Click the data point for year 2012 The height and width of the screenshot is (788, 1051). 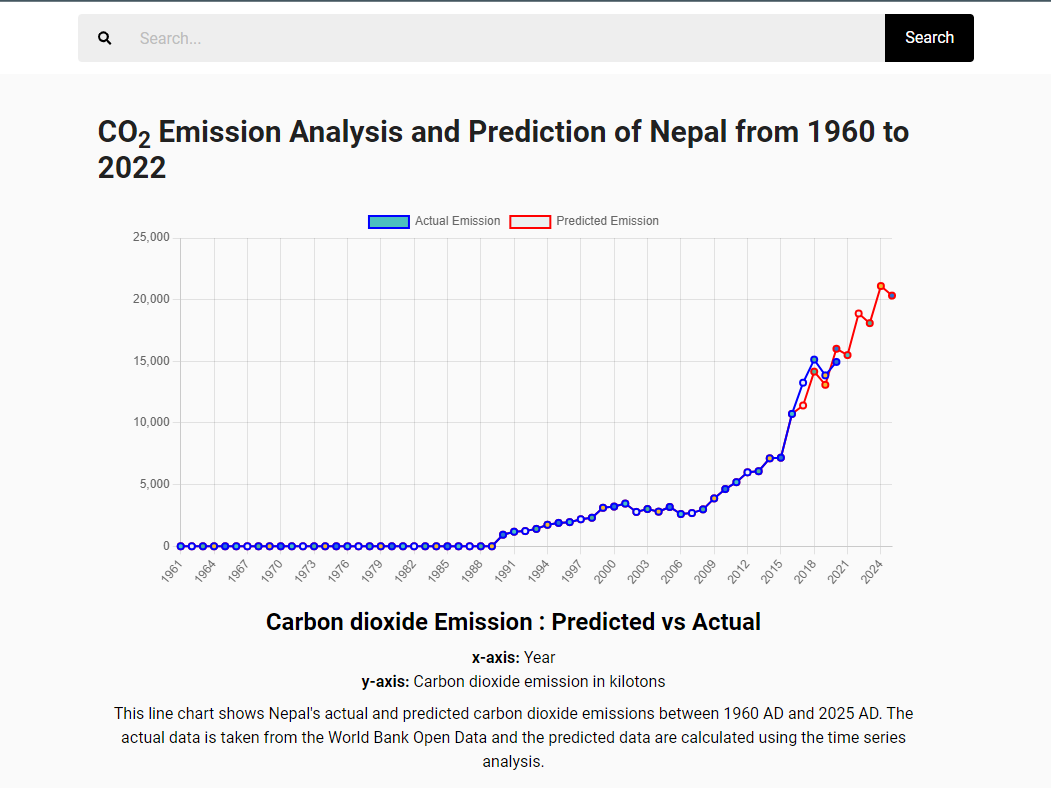point(747,472)
